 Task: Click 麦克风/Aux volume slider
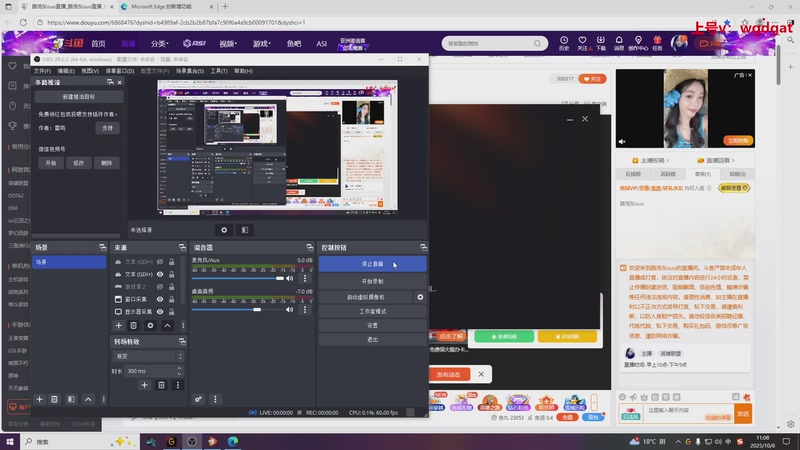[237, 279]
